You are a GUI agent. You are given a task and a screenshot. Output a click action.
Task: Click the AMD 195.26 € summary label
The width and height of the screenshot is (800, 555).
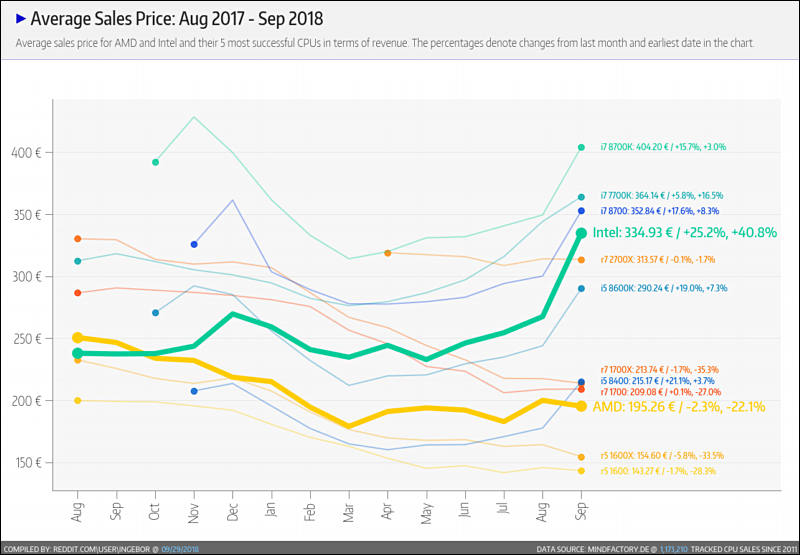click(679, 407)
